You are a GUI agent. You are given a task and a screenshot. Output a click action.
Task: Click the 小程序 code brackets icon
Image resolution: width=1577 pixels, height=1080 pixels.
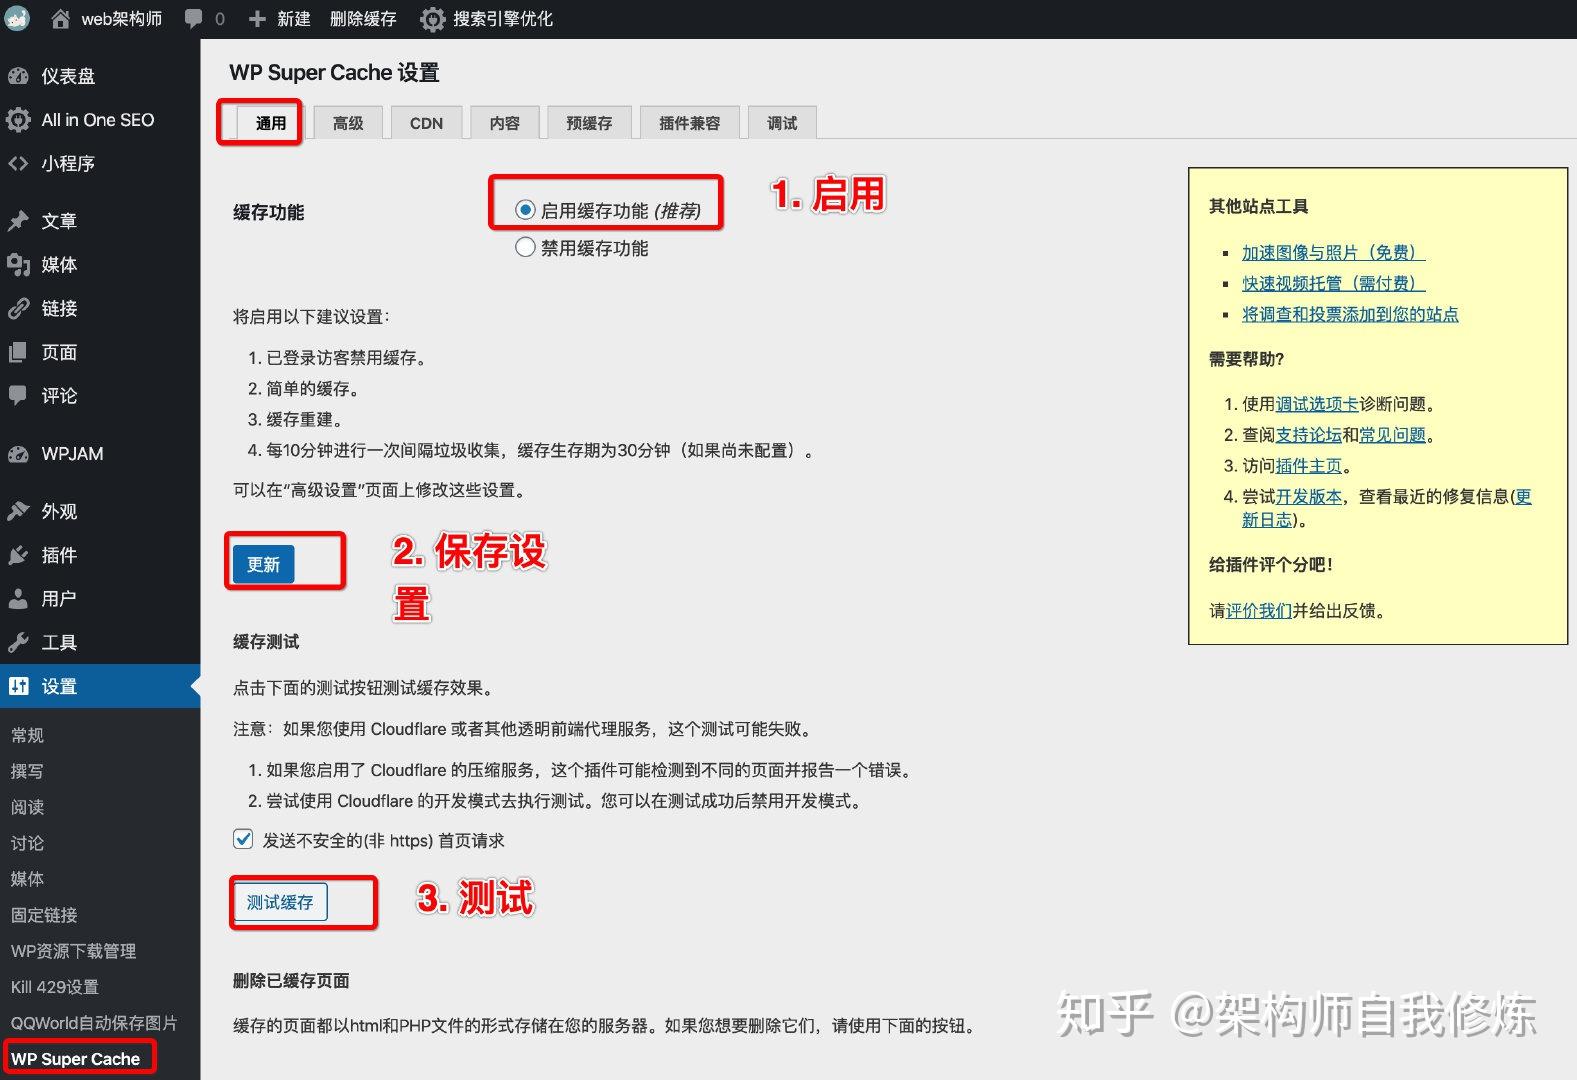click(18, 163)
